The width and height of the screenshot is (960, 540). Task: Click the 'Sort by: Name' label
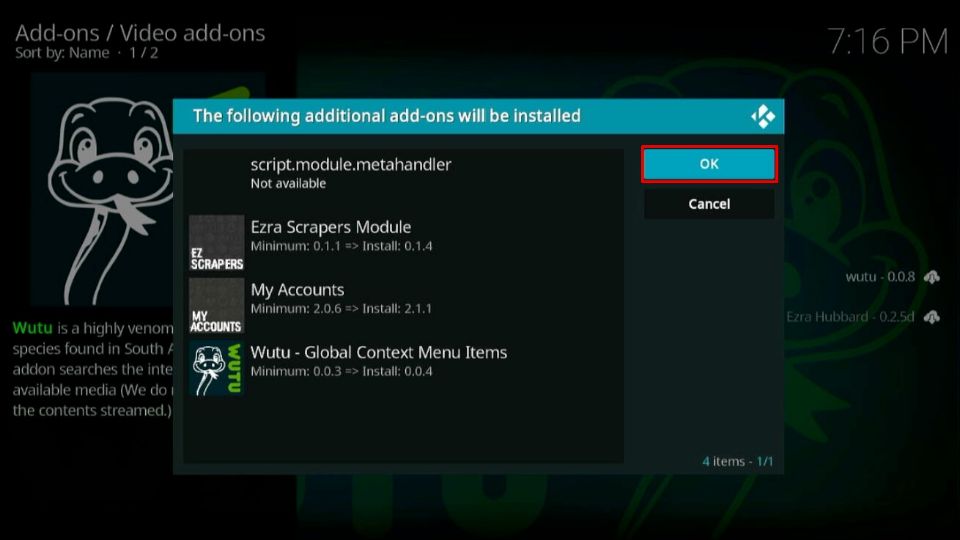(62, 53)
